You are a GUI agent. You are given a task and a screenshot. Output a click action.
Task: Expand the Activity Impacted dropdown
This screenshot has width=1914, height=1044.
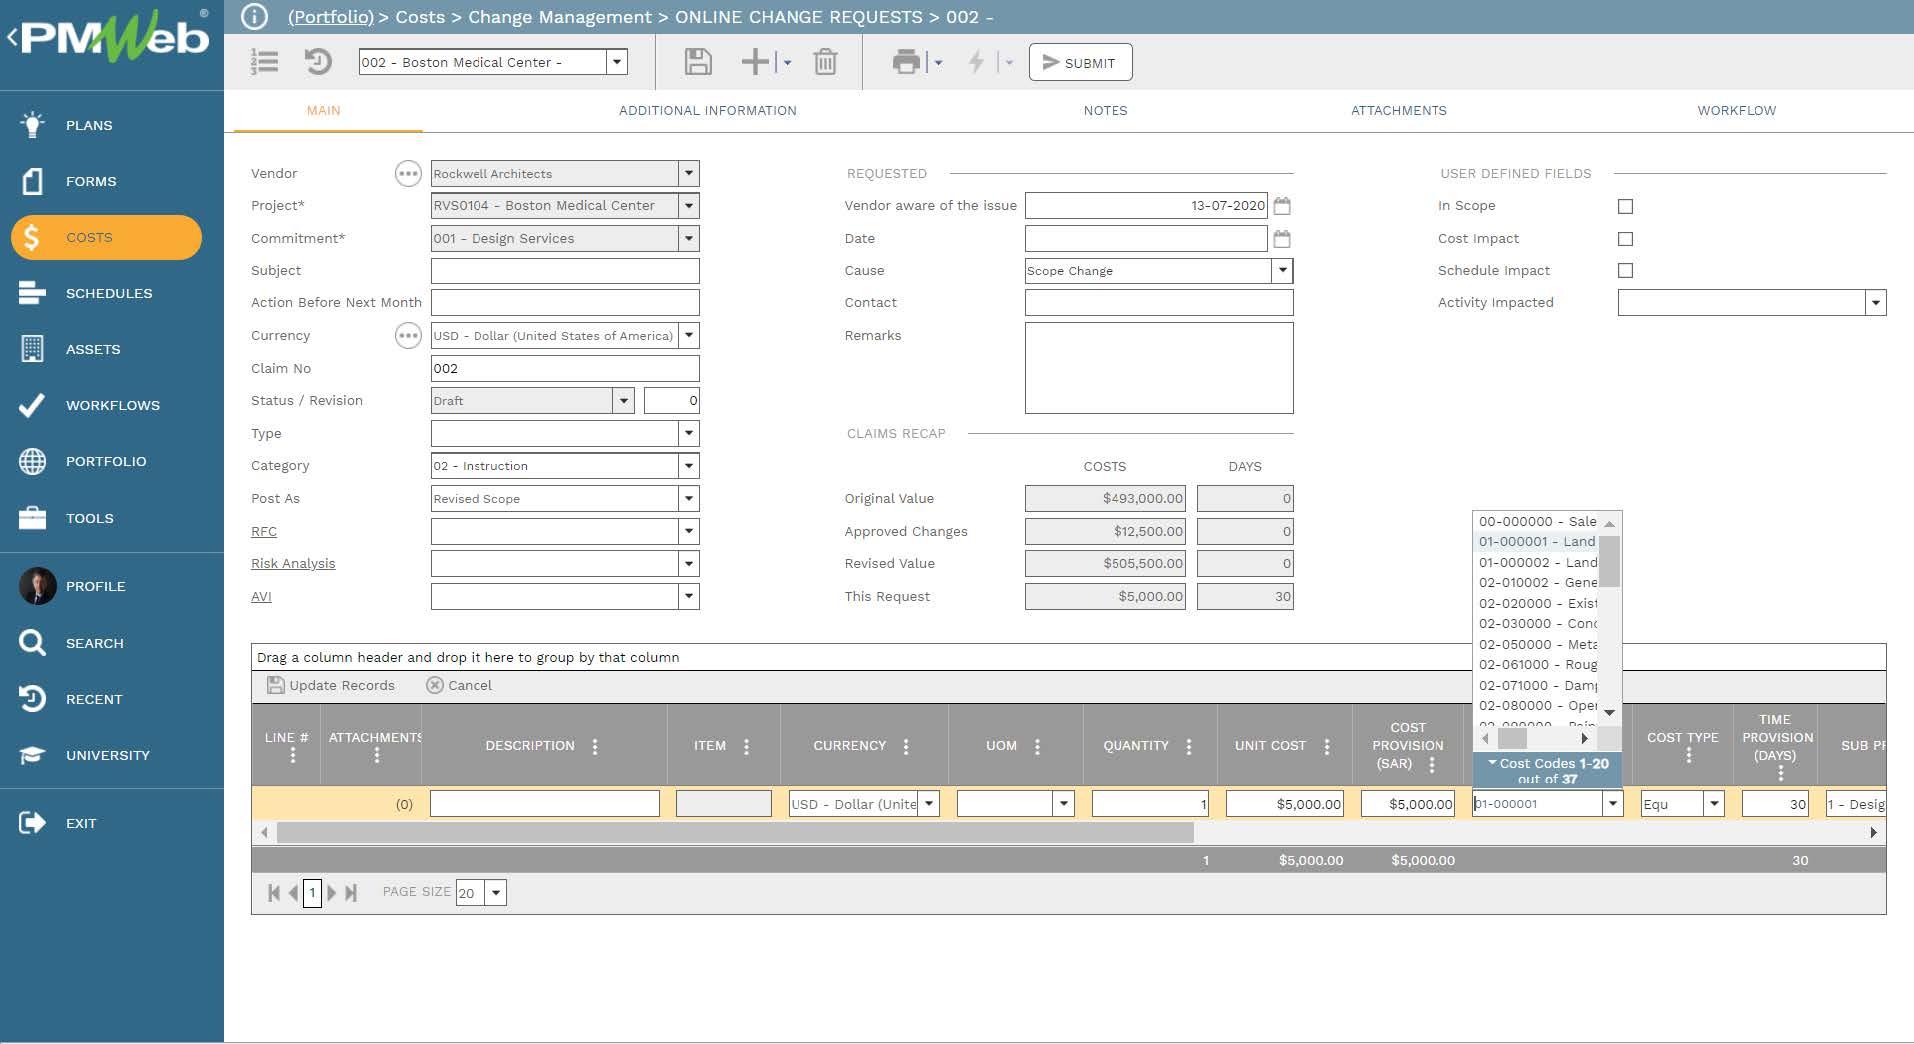click(x=1875, y=303)
